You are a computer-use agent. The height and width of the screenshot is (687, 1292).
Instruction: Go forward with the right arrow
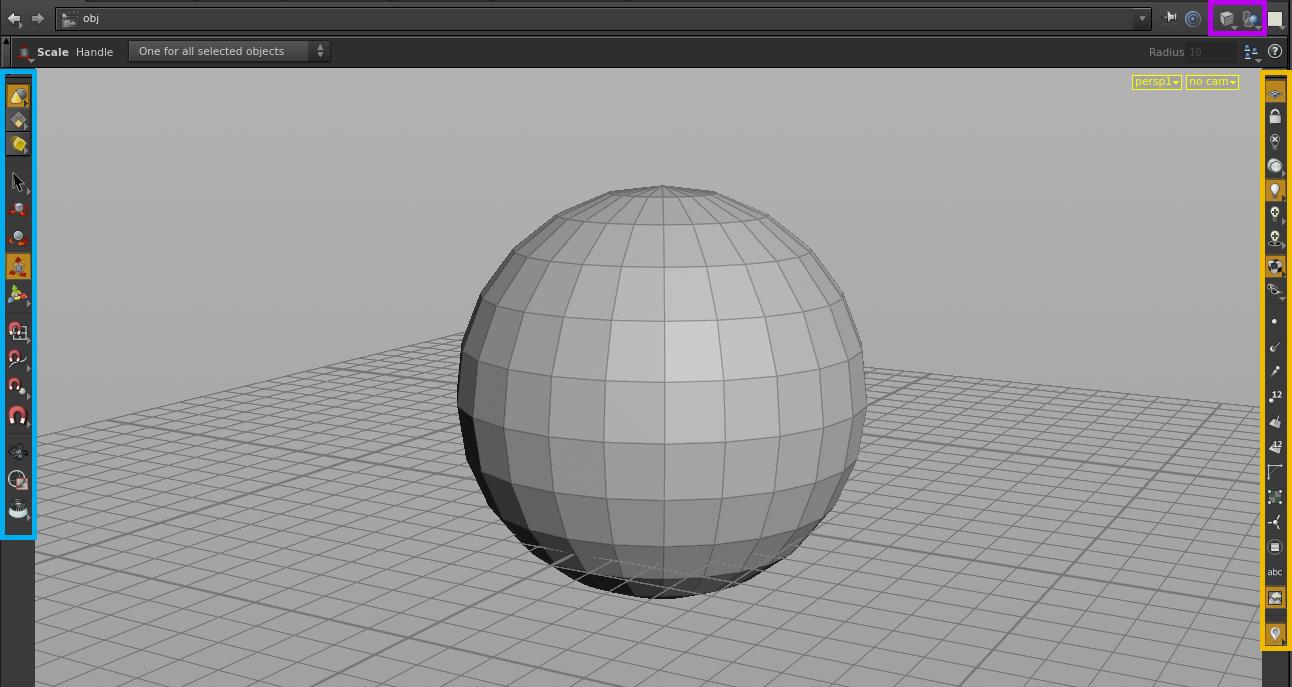pyautogui.click(x=38, y=18)
